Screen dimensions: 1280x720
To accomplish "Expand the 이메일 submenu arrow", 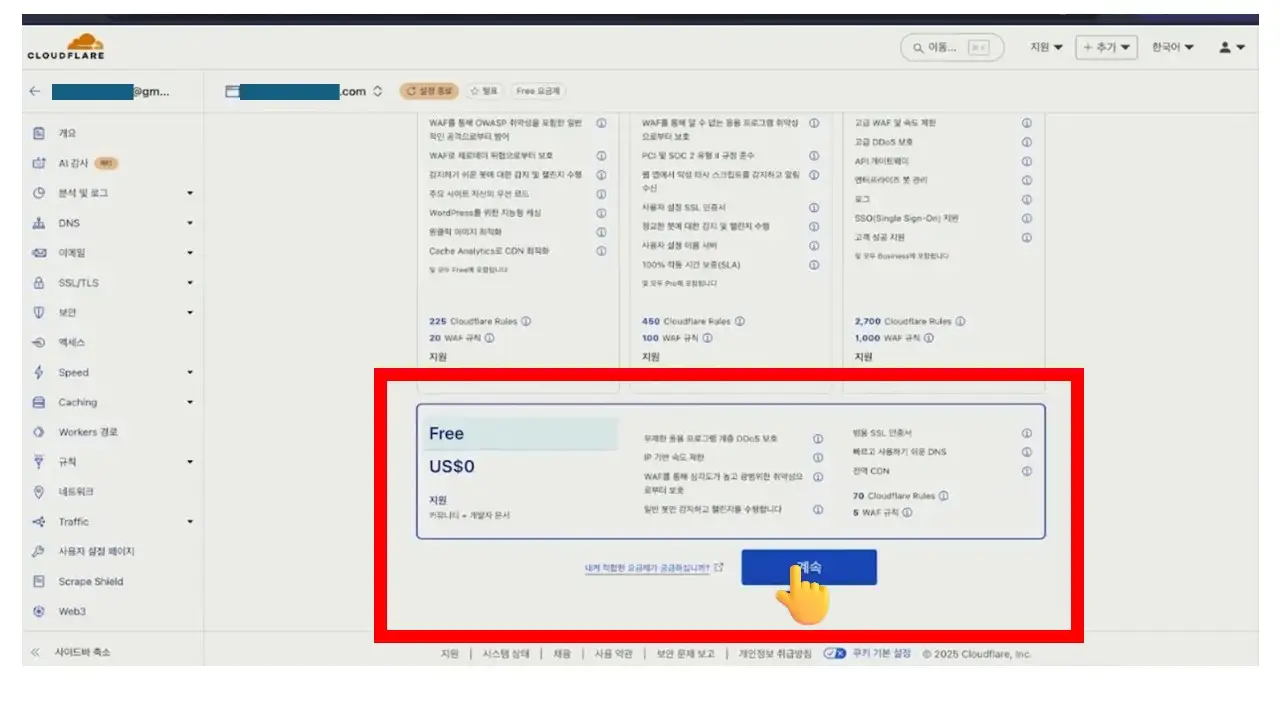I will (x=190, y=253).
